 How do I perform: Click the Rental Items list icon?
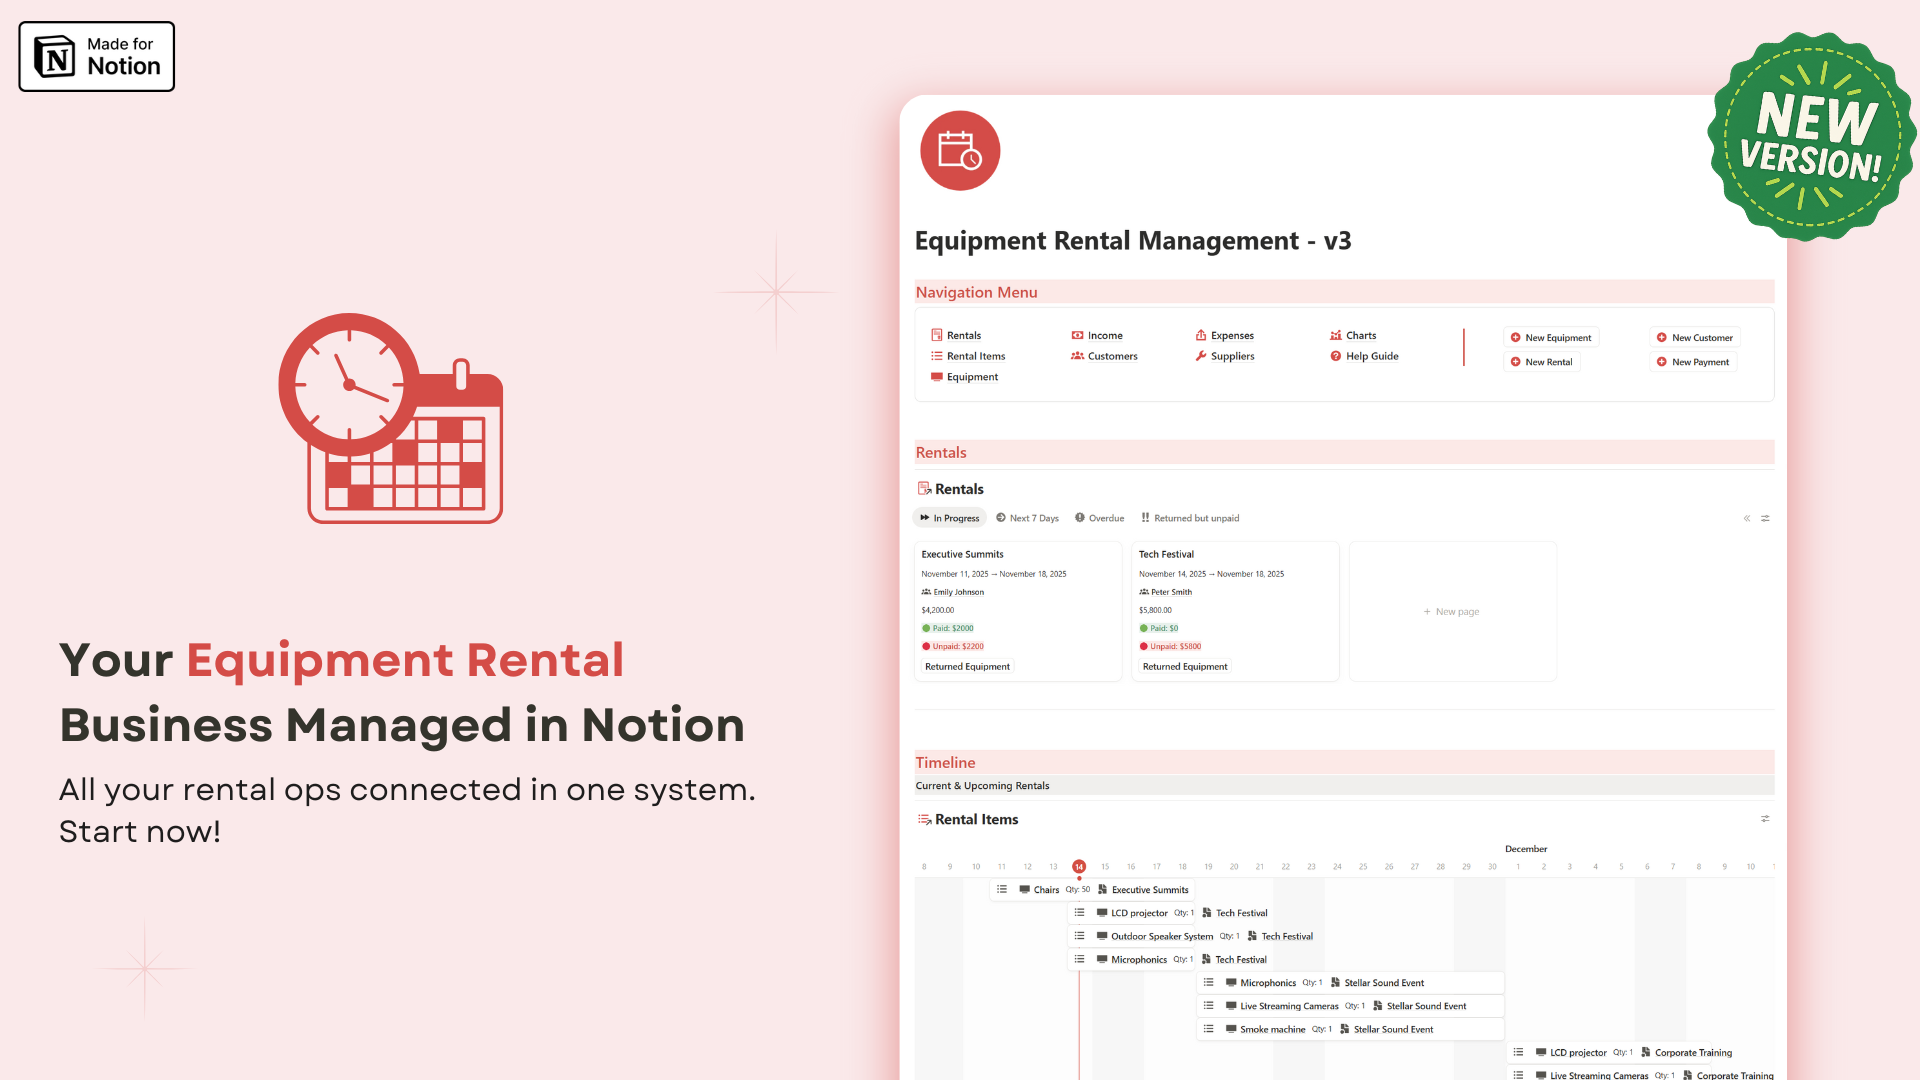pyautogui.click(x=937, y=356)
